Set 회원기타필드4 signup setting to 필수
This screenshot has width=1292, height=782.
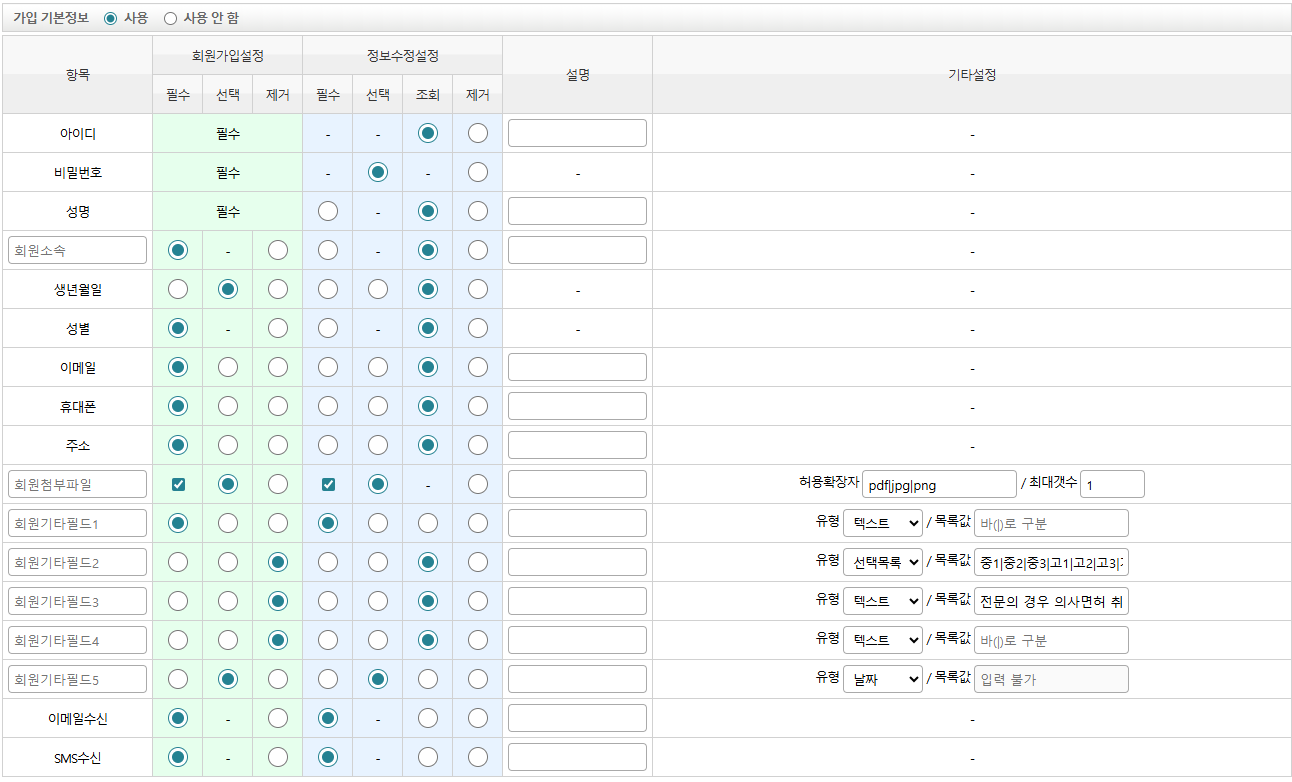coord(178,640)
